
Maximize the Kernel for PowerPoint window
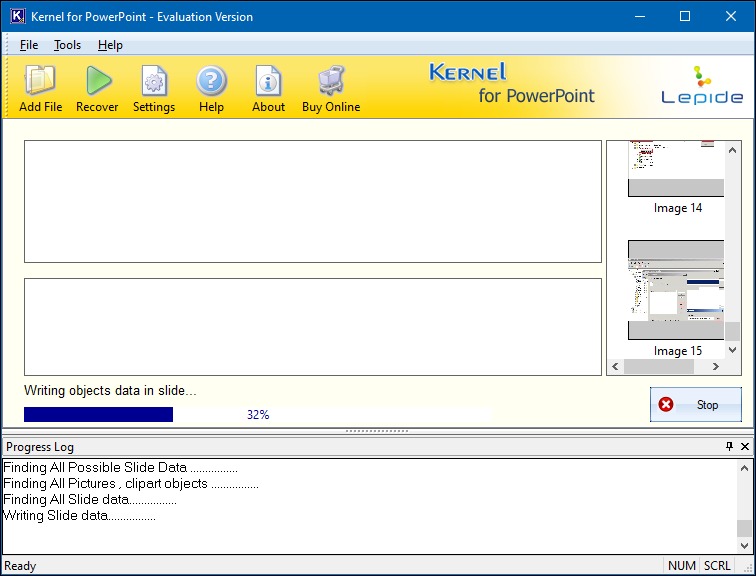pos(685,16)
